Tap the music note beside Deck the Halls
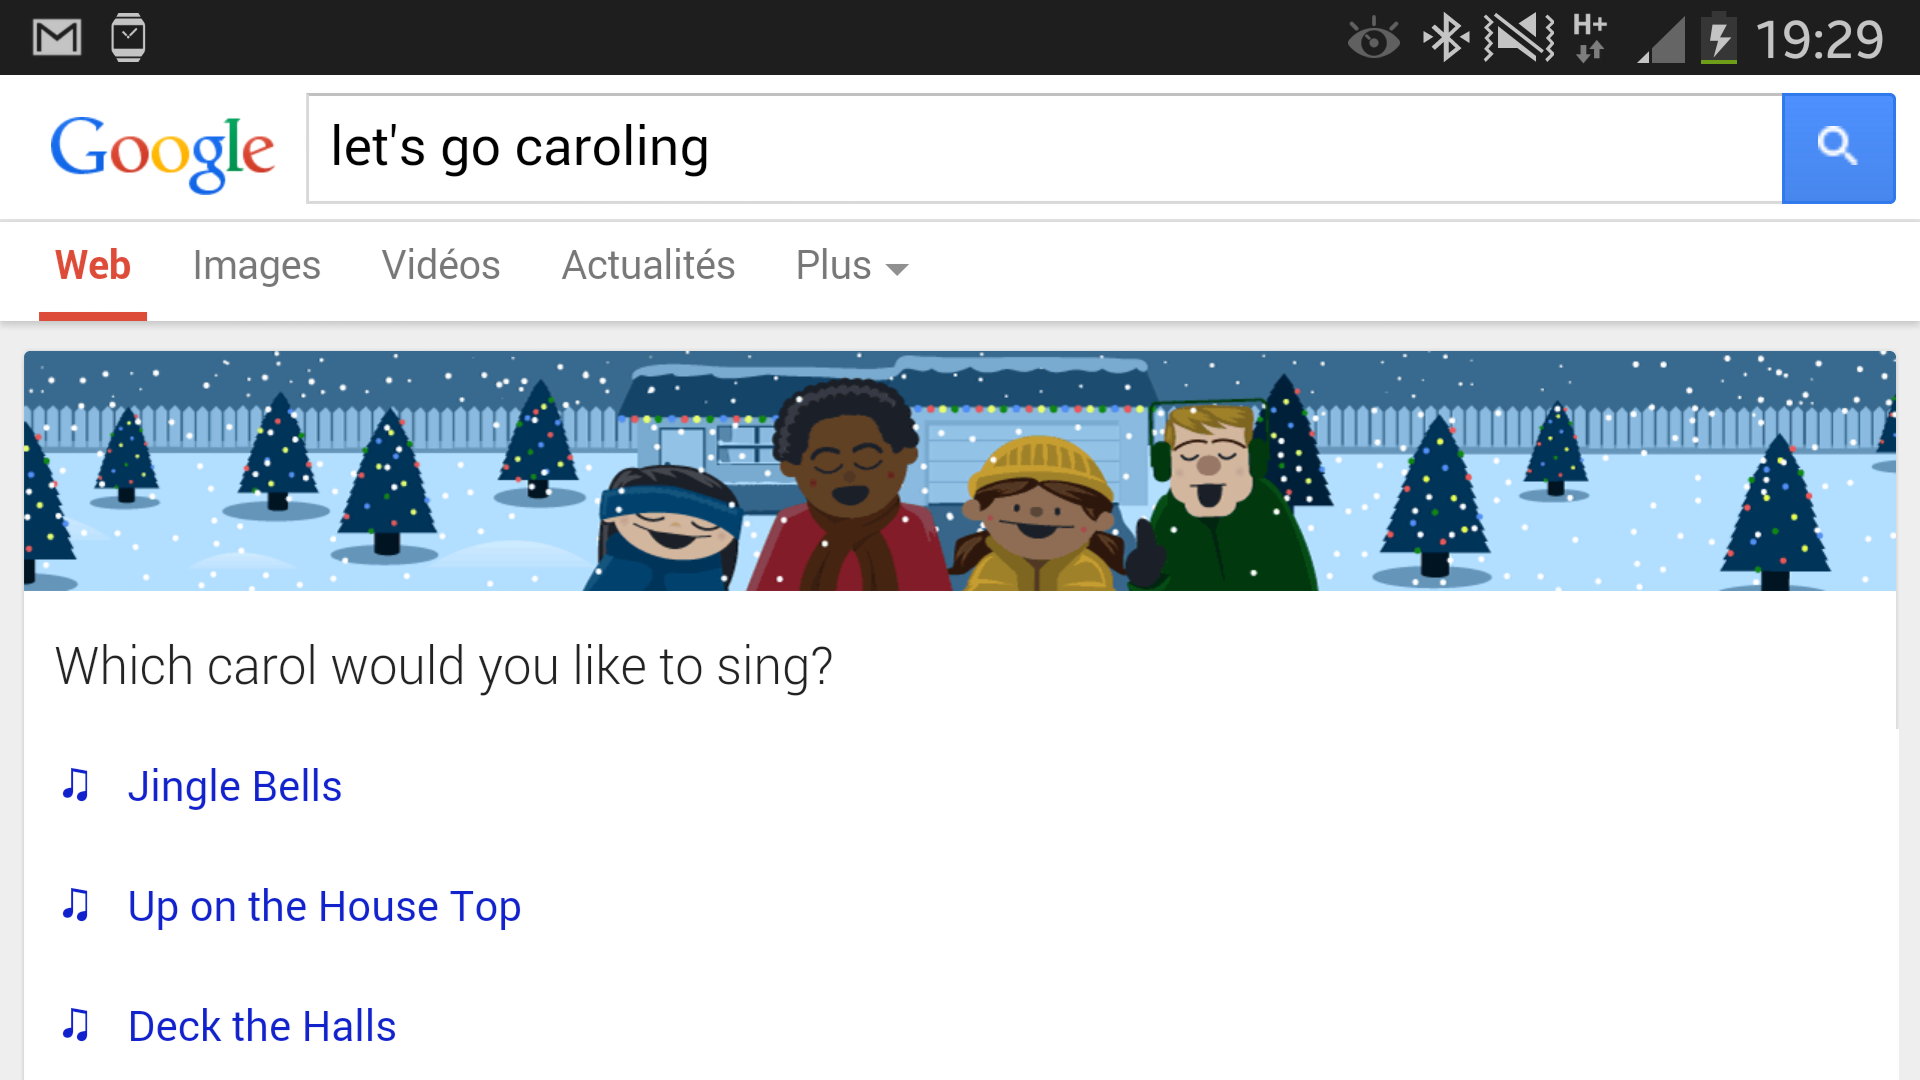The width and height of the screenshot is (1920, 1080). tap(76, 1025)
